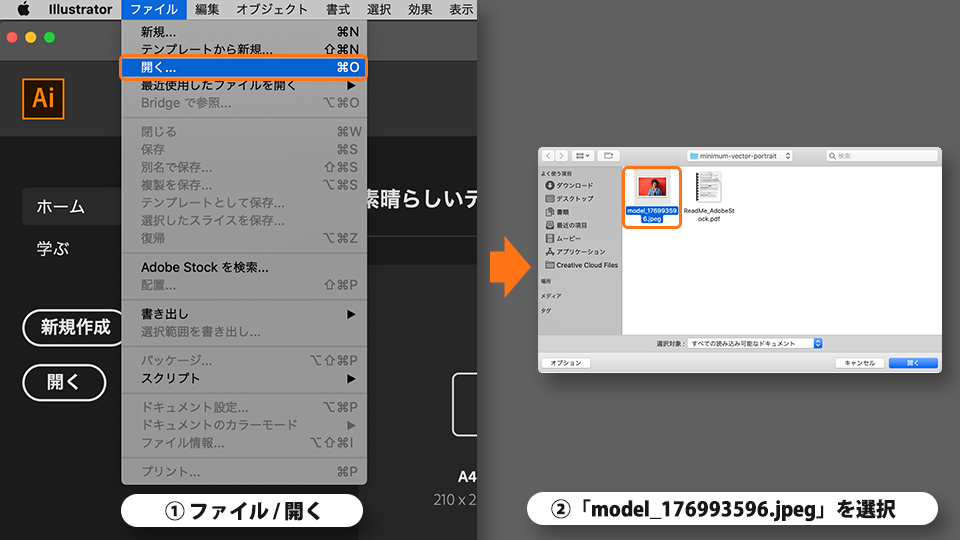Image resolution: width=960 pixels, height=540 pixels.
Task: Click the ReadMe_AdobeStock.pdf file icon
Action: (708, 187)
